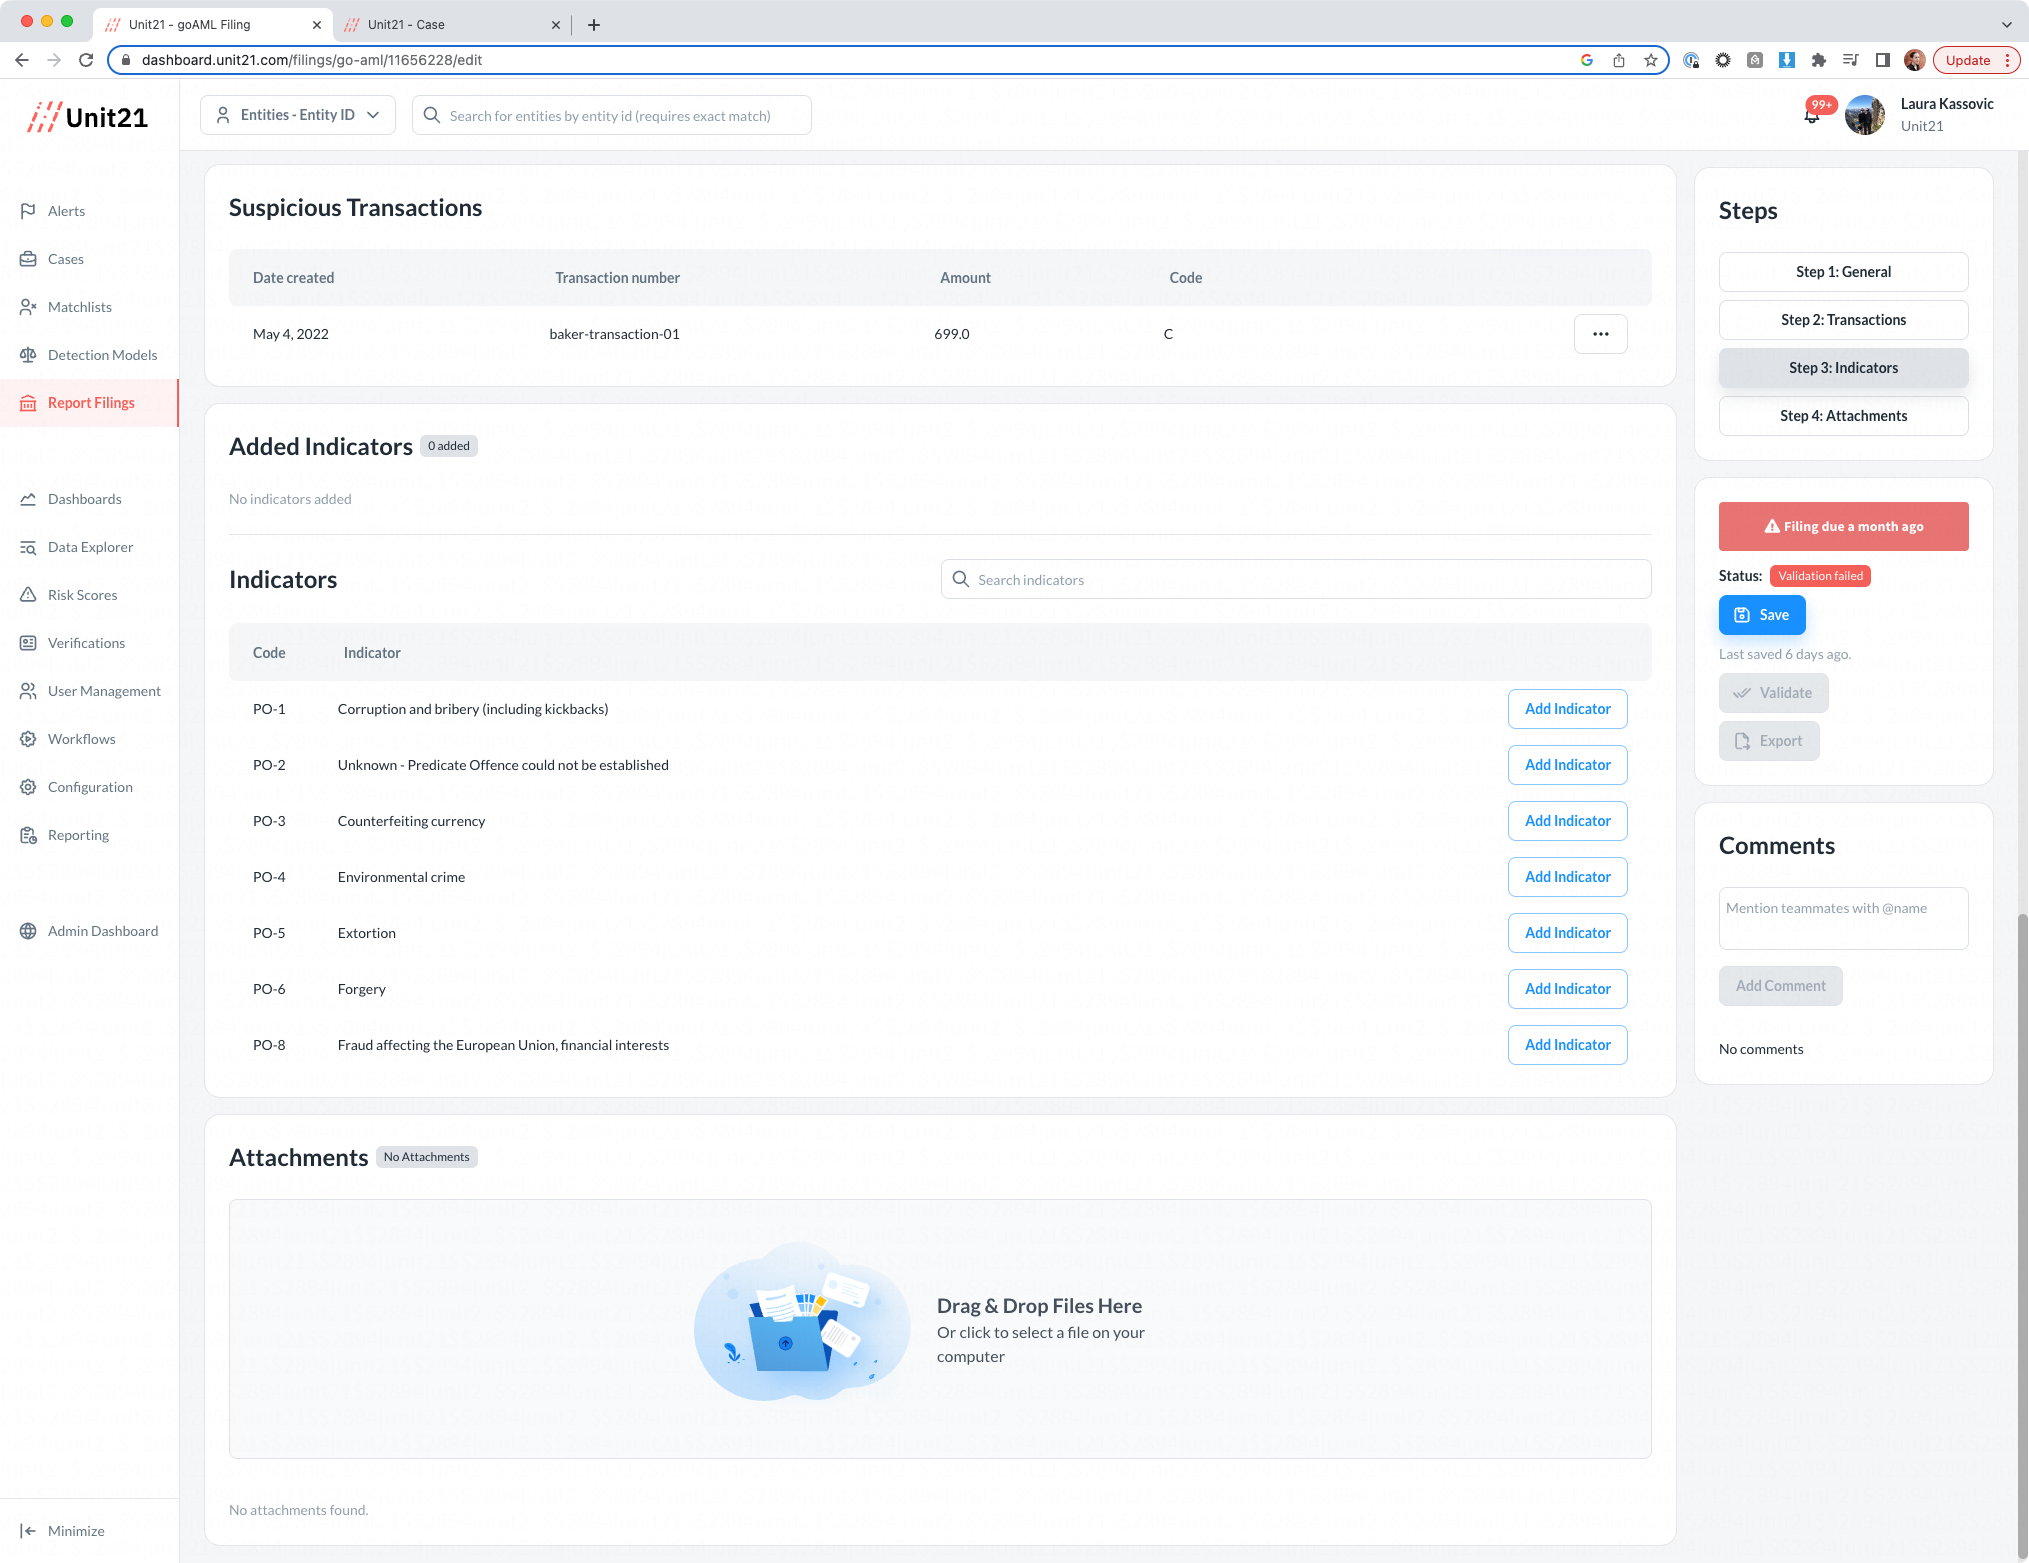
Task: Add the PO-1 Corruption and bribery indicator
Action: click(x=1566, y=709)
